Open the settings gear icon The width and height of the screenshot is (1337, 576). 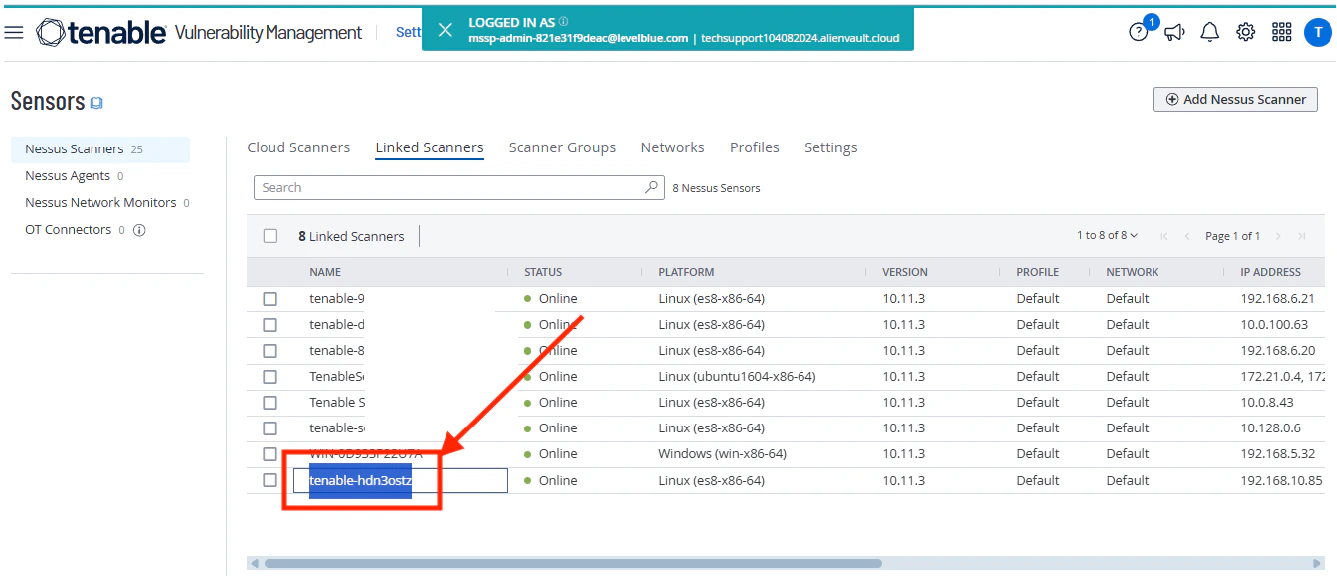click(1245, 32)
